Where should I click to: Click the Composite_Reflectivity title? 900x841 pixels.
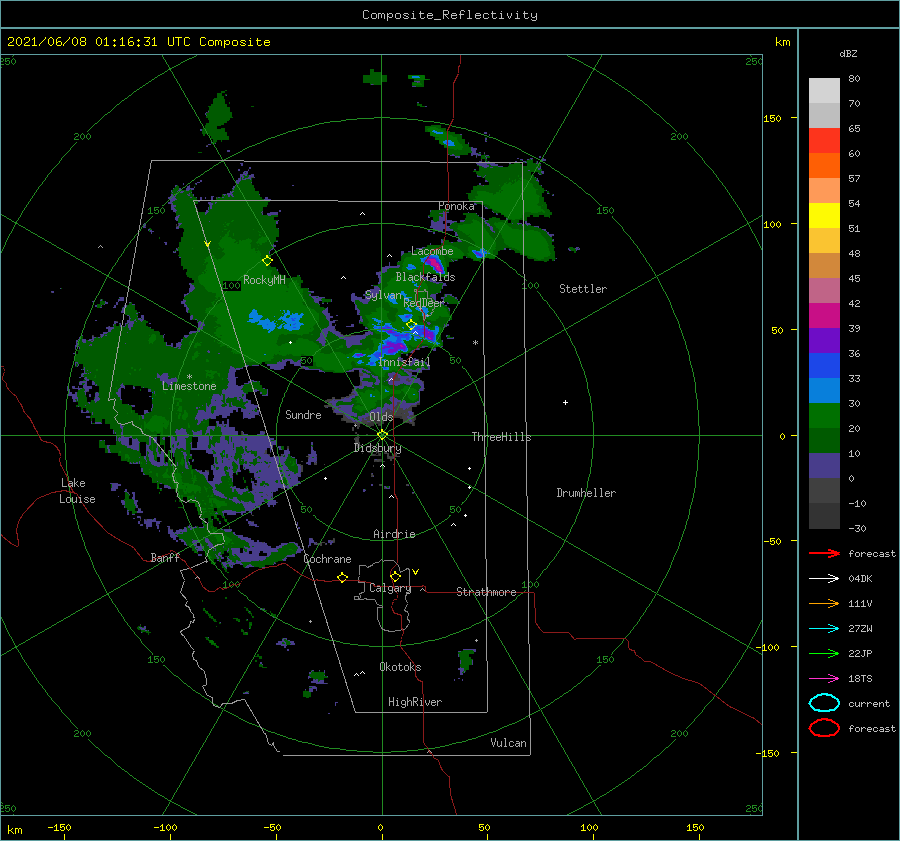(x=450, y=15)
